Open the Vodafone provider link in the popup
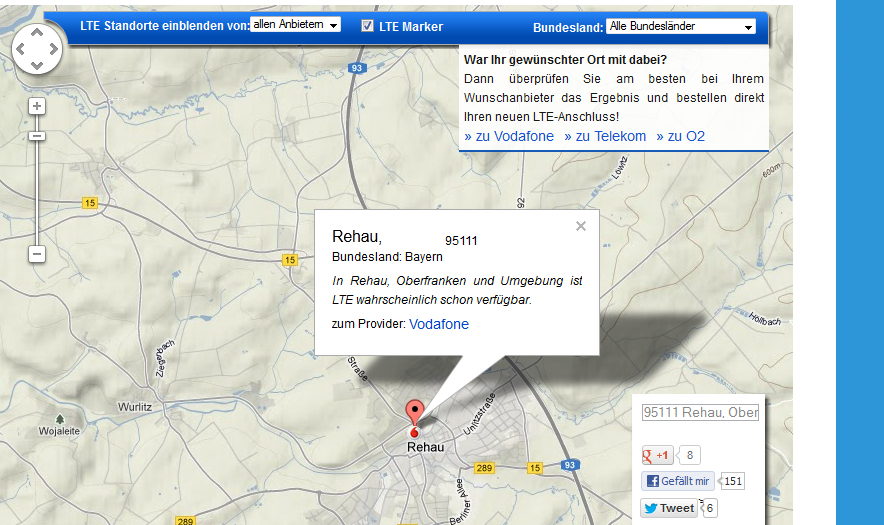The width and height of the screenshot is (884, 525). pos(439,324)
